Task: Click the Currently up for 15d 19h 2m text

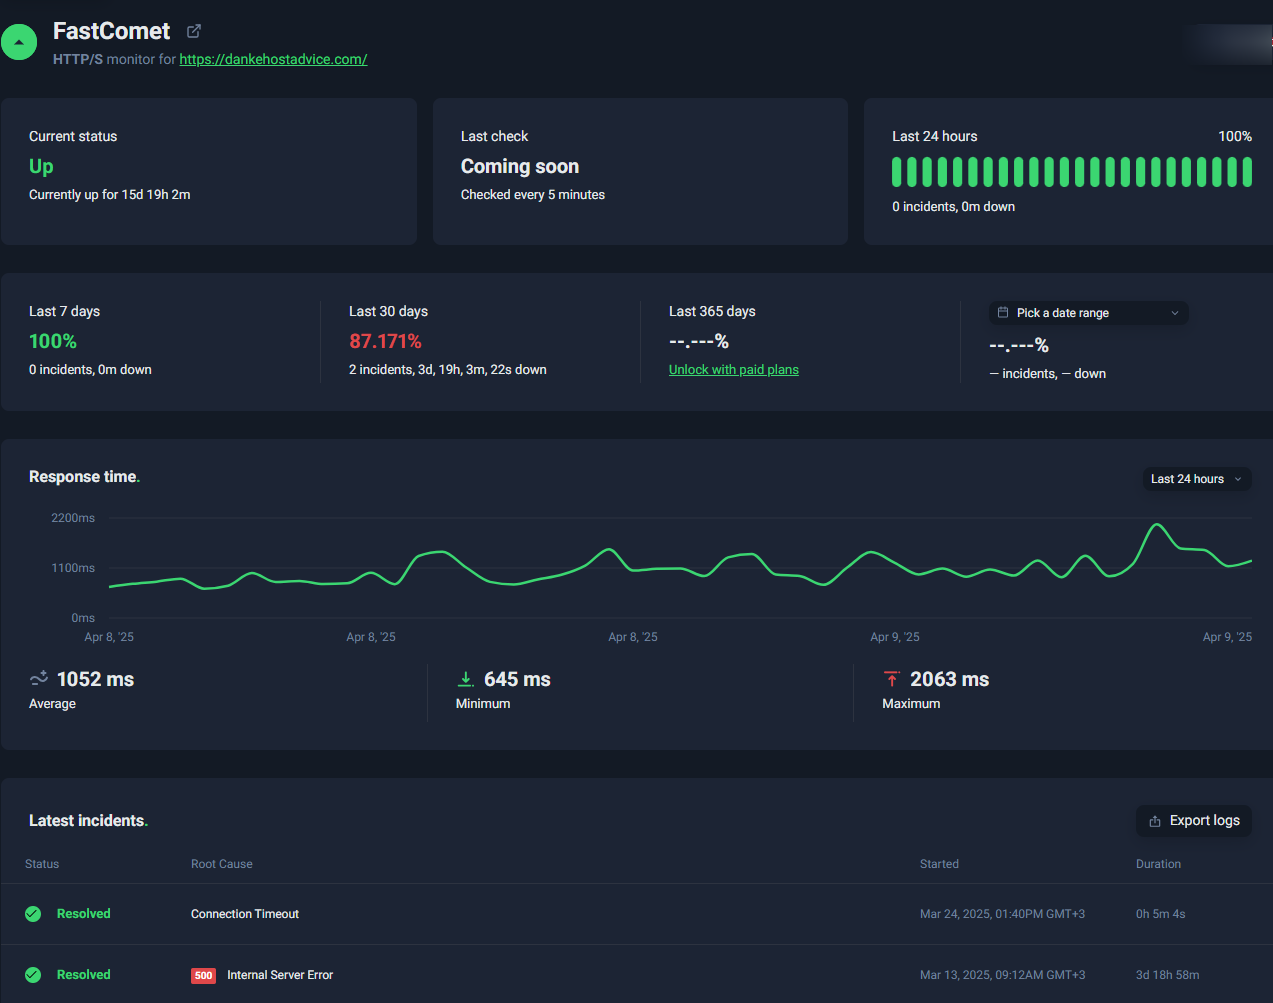Action: click(x=110, y=195)
